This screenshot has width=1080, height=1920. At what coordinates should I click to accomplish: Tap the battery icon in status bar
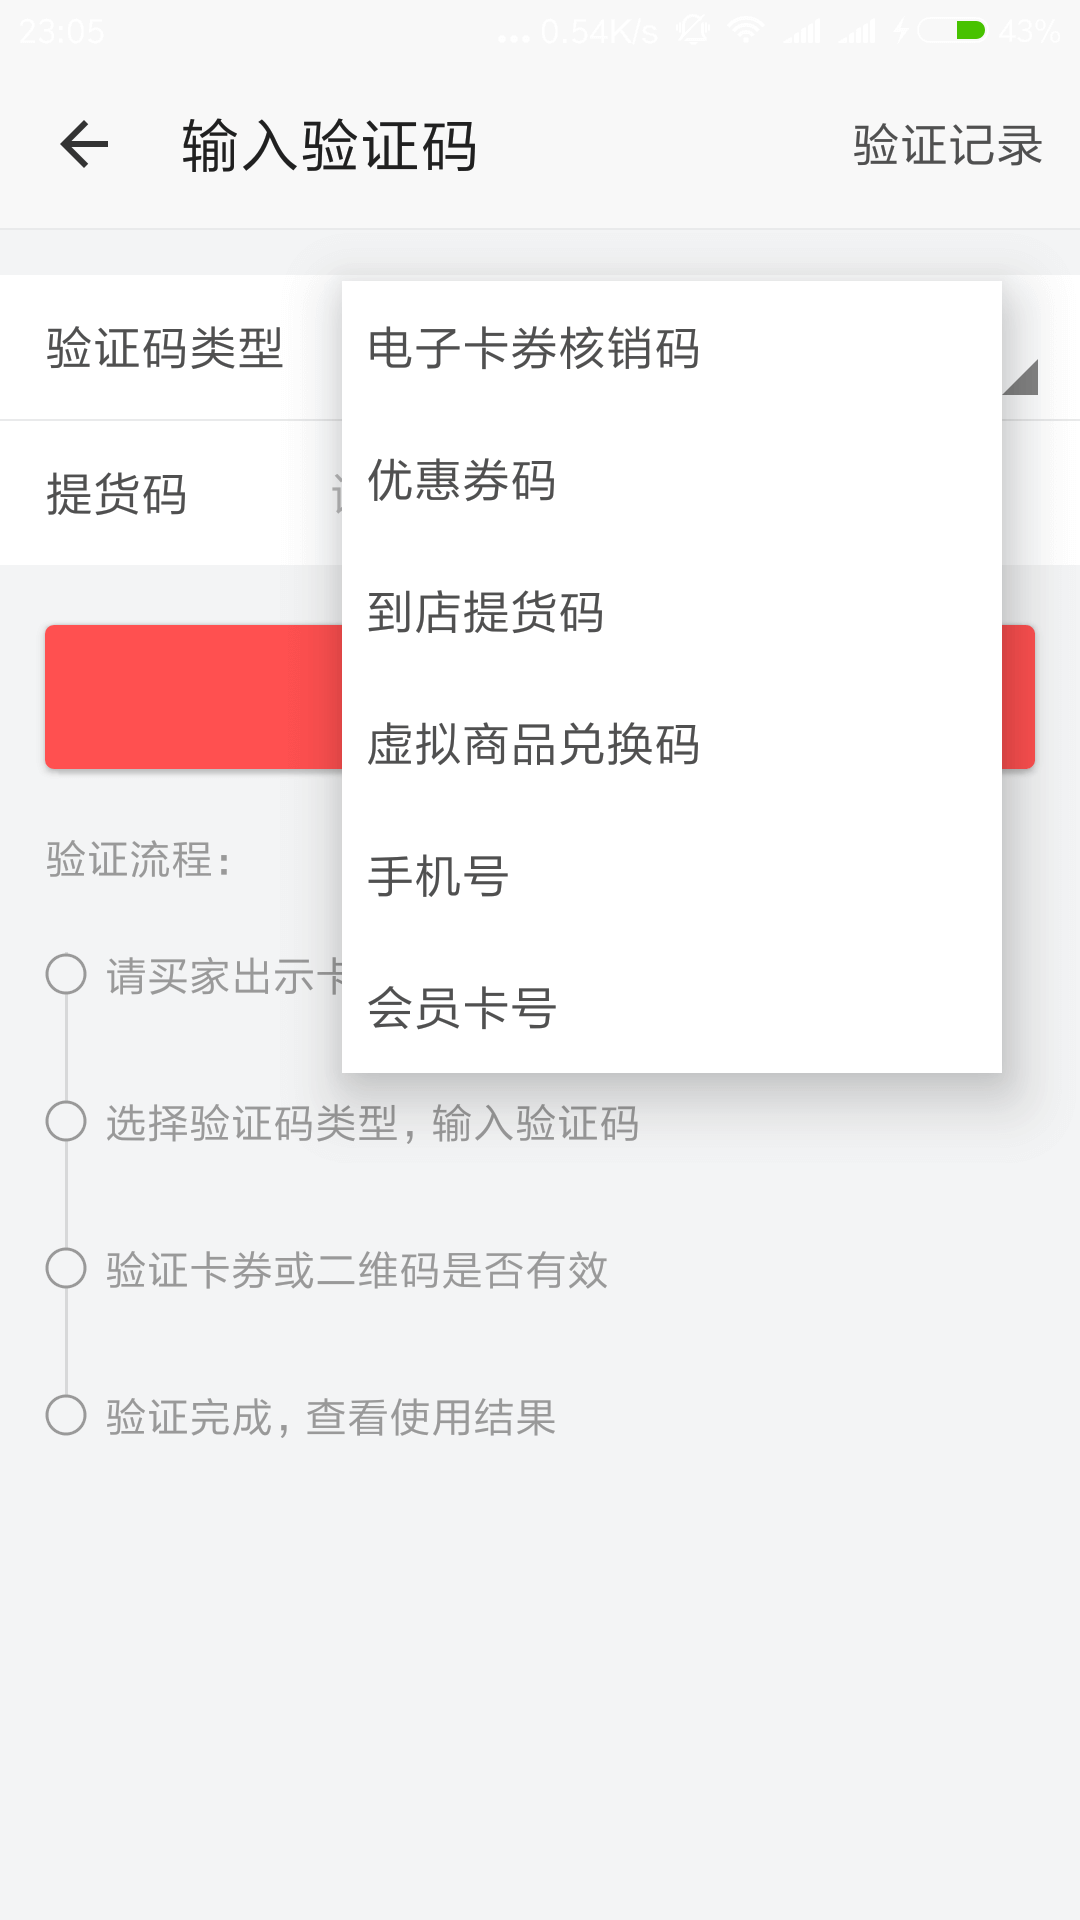point(952,31)
